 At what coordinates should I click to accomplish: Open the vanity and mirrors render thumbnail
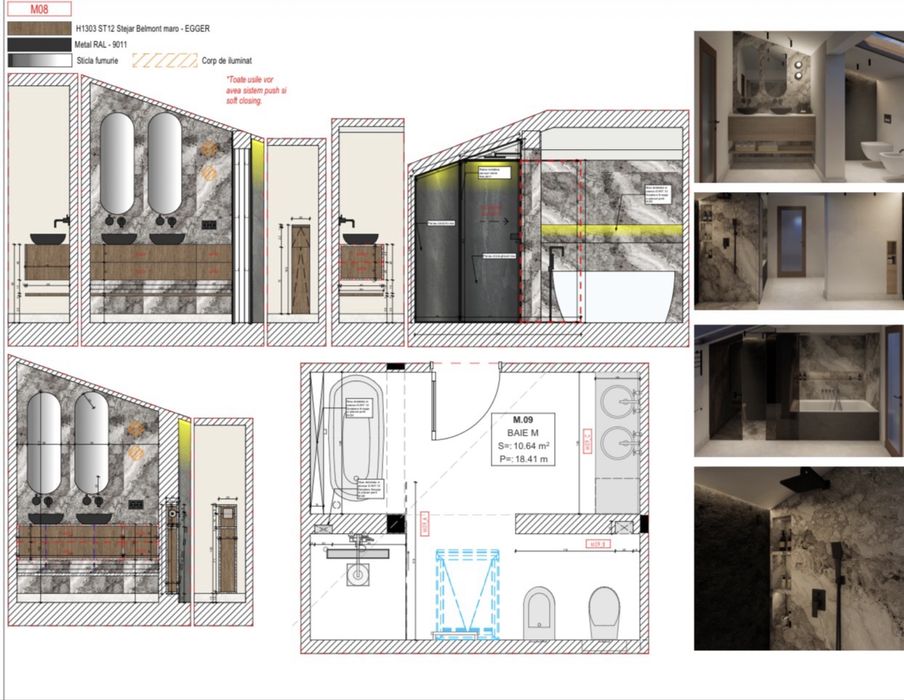(799, 107)
